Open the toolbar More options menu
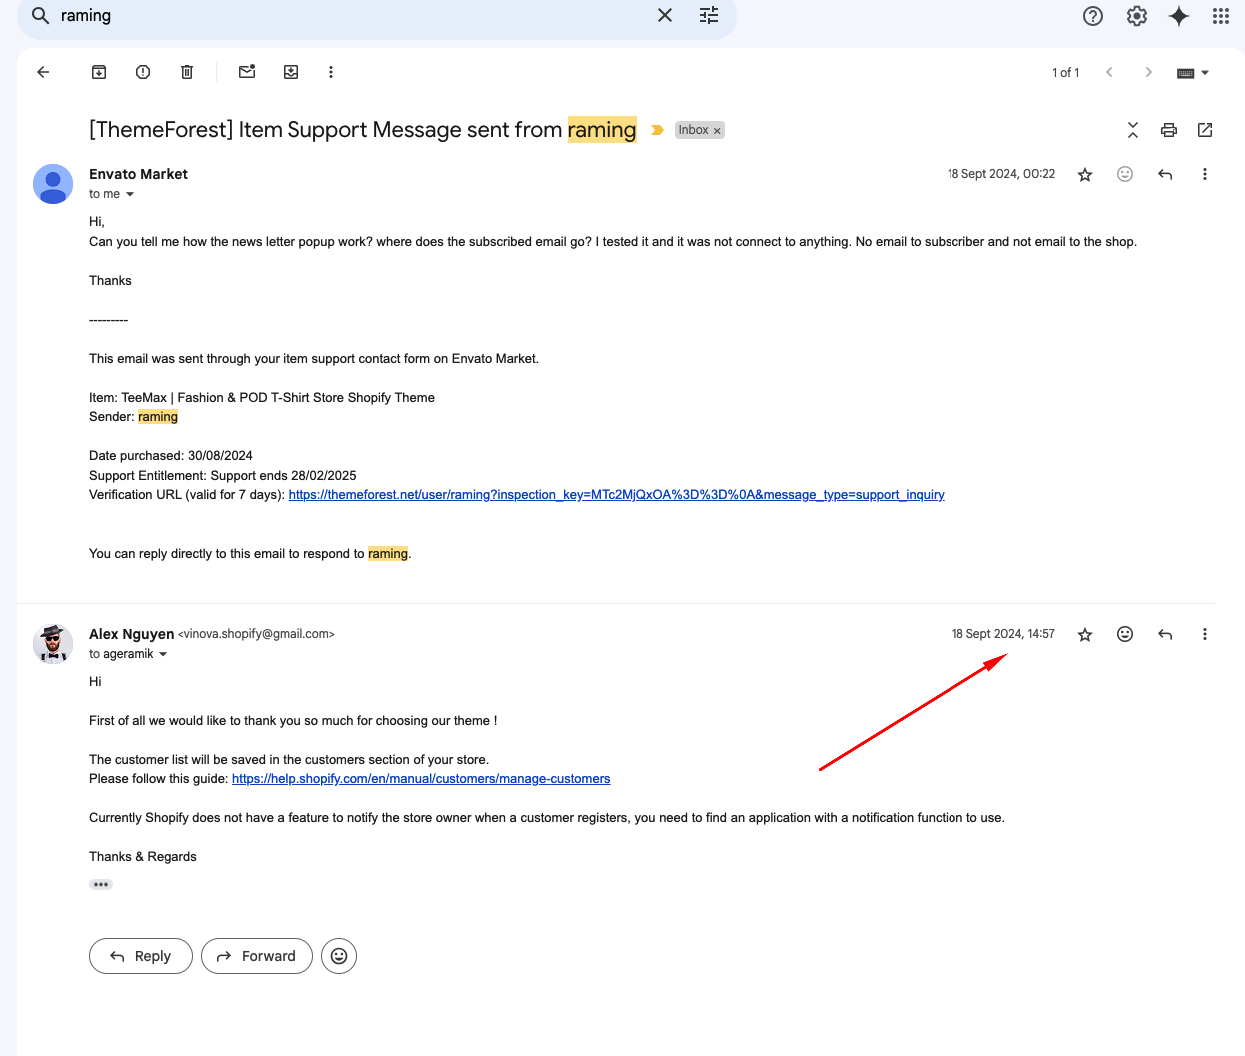1245x1056 pixels. point(331,72)
